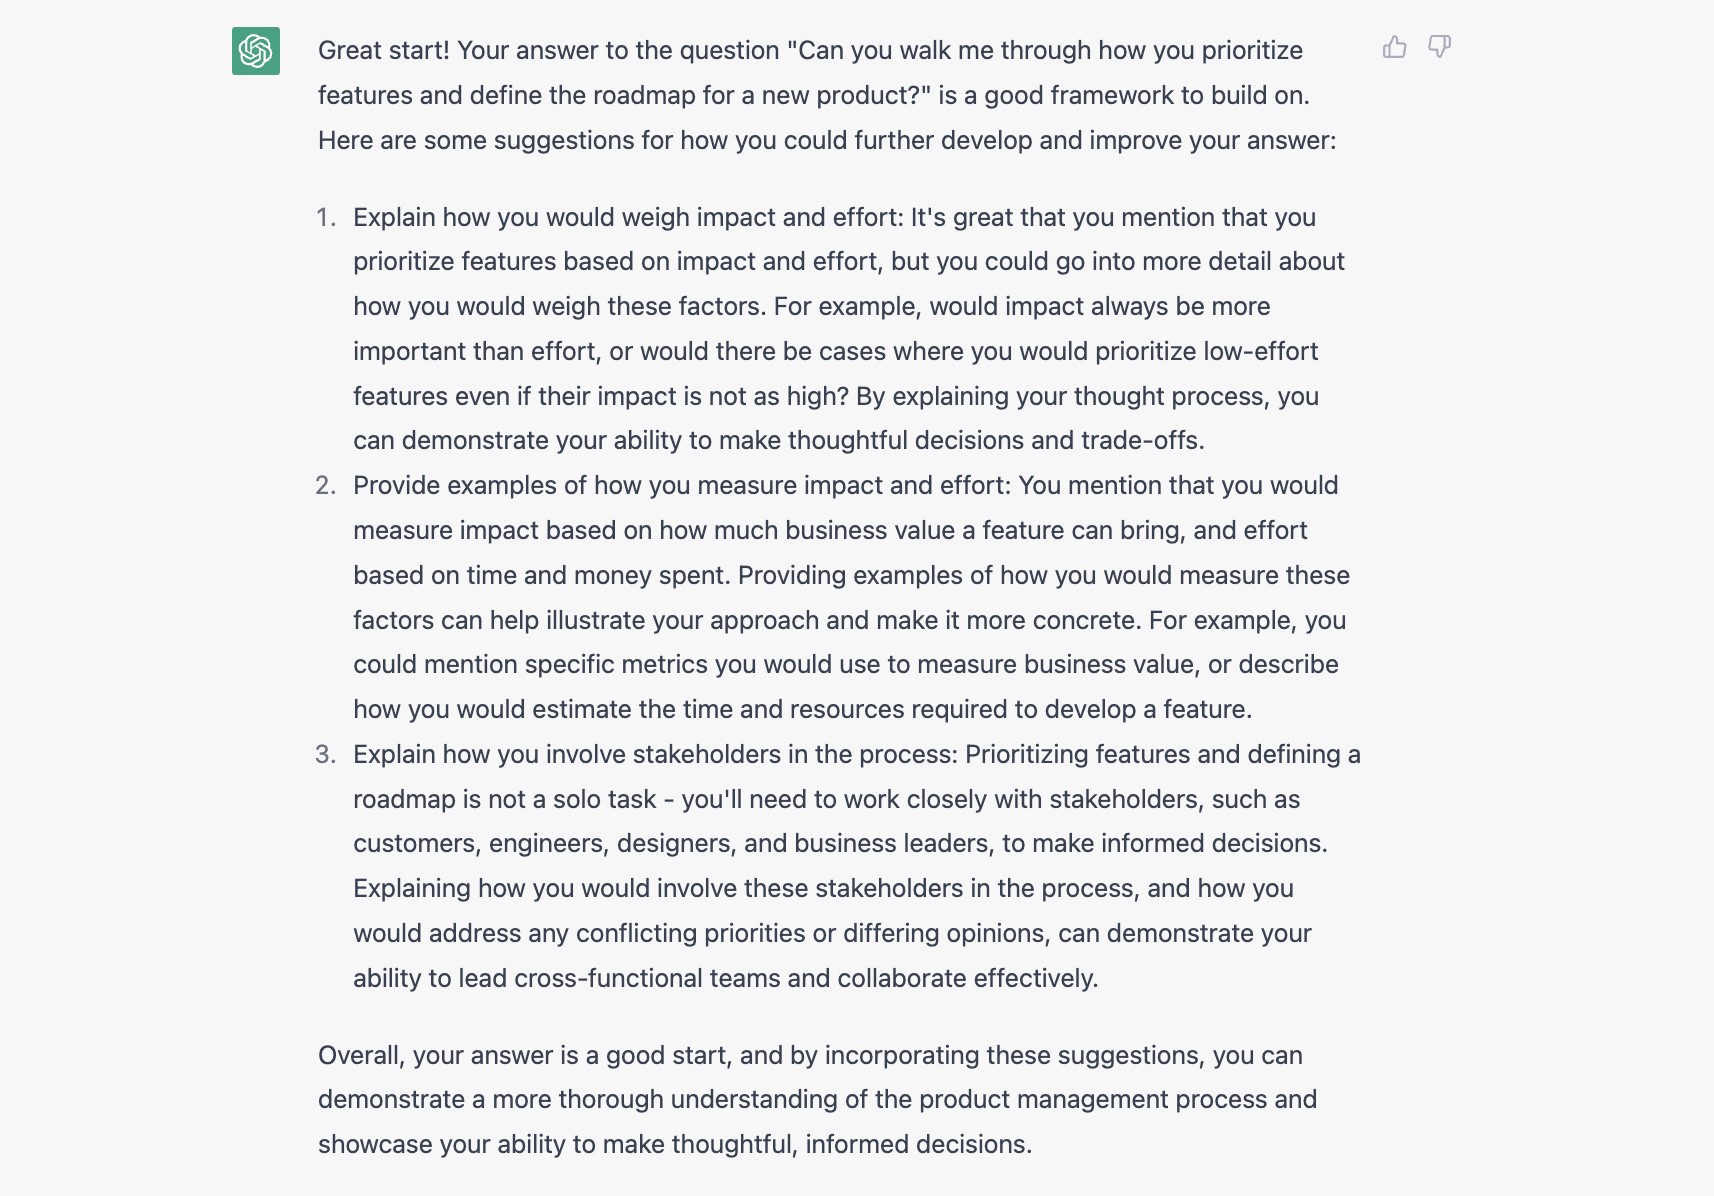Click the green ChatGPT avatar logo
1714x1196 pixels.
[x=256, y=51]
